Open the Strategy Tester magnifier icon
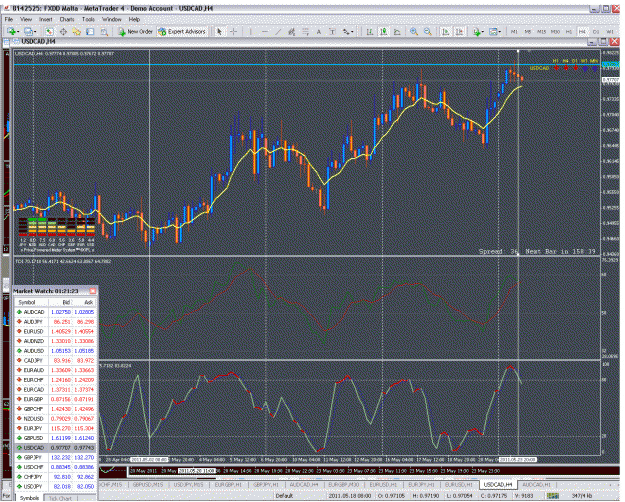The width and height of the screenshot is (625, 502). (x=104, y=31)
